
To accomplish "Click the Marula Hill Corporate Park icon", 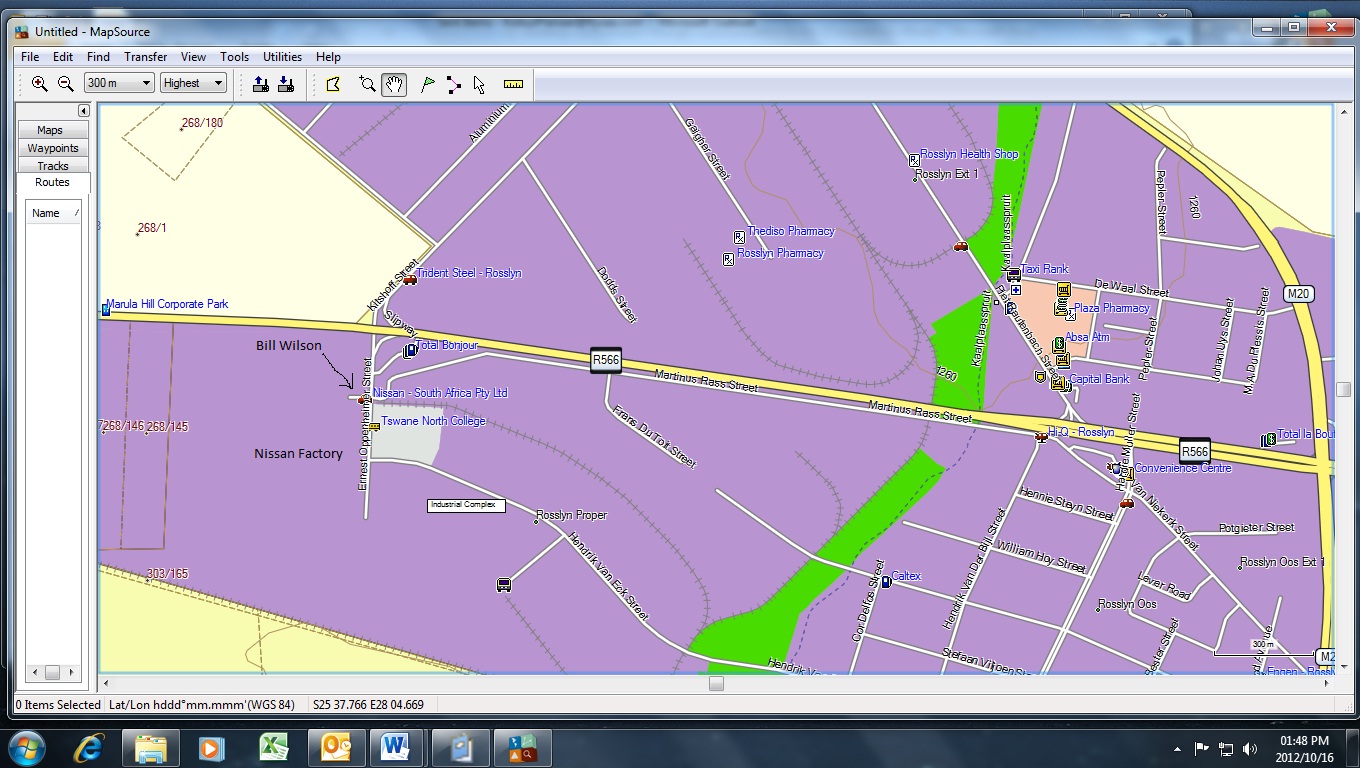I will [105, 310].
